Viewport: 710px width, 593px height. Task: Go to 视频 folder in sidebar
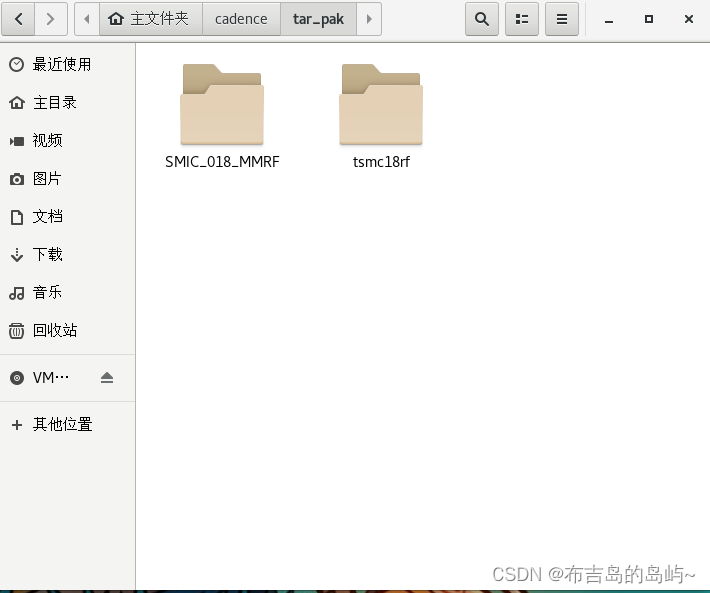47,140
